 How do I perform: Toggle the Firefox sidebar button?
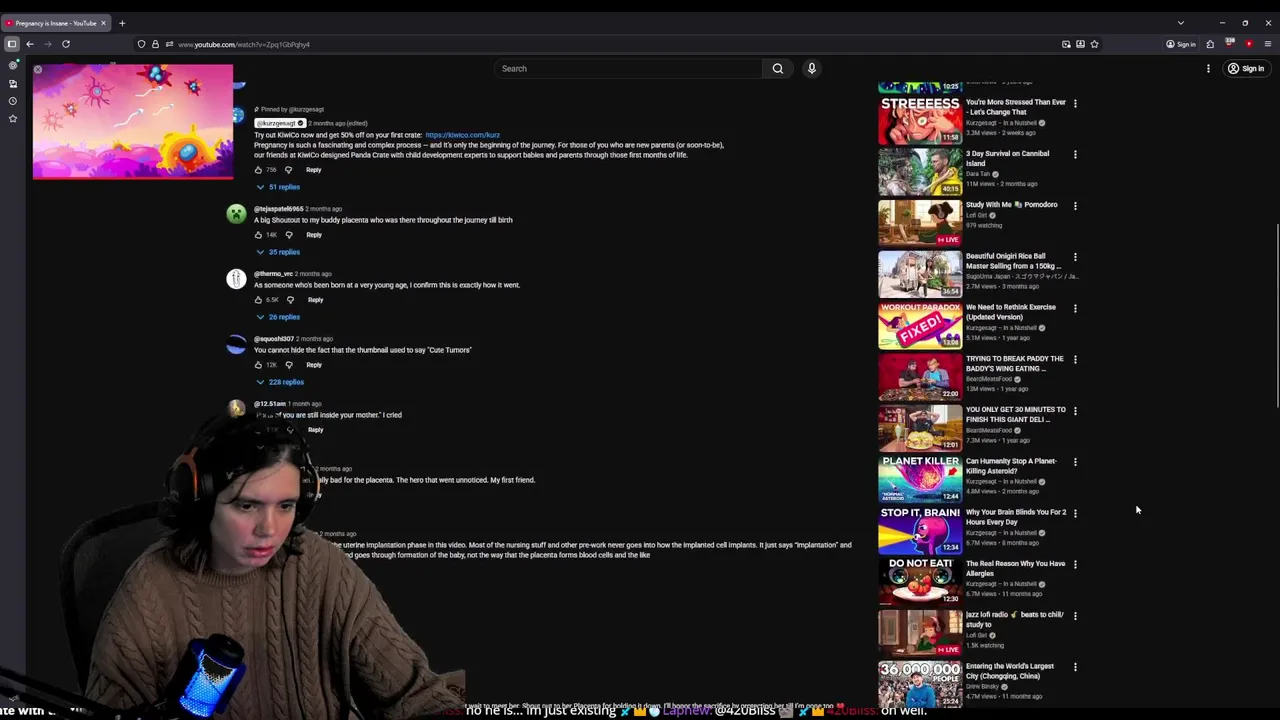click(x=12, y=44)
